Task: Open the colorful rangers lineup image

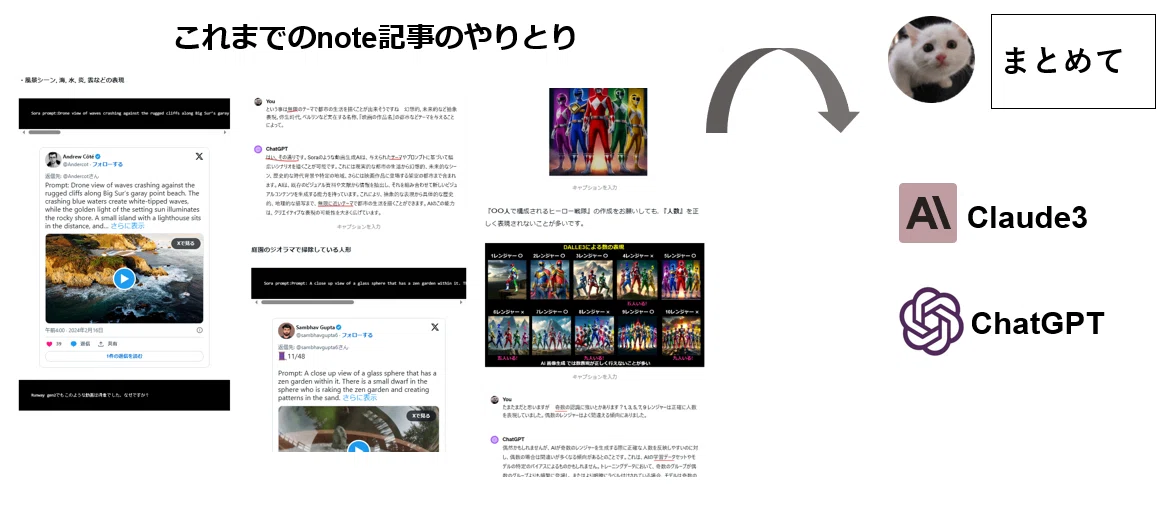Action: (x=598, y=132)
